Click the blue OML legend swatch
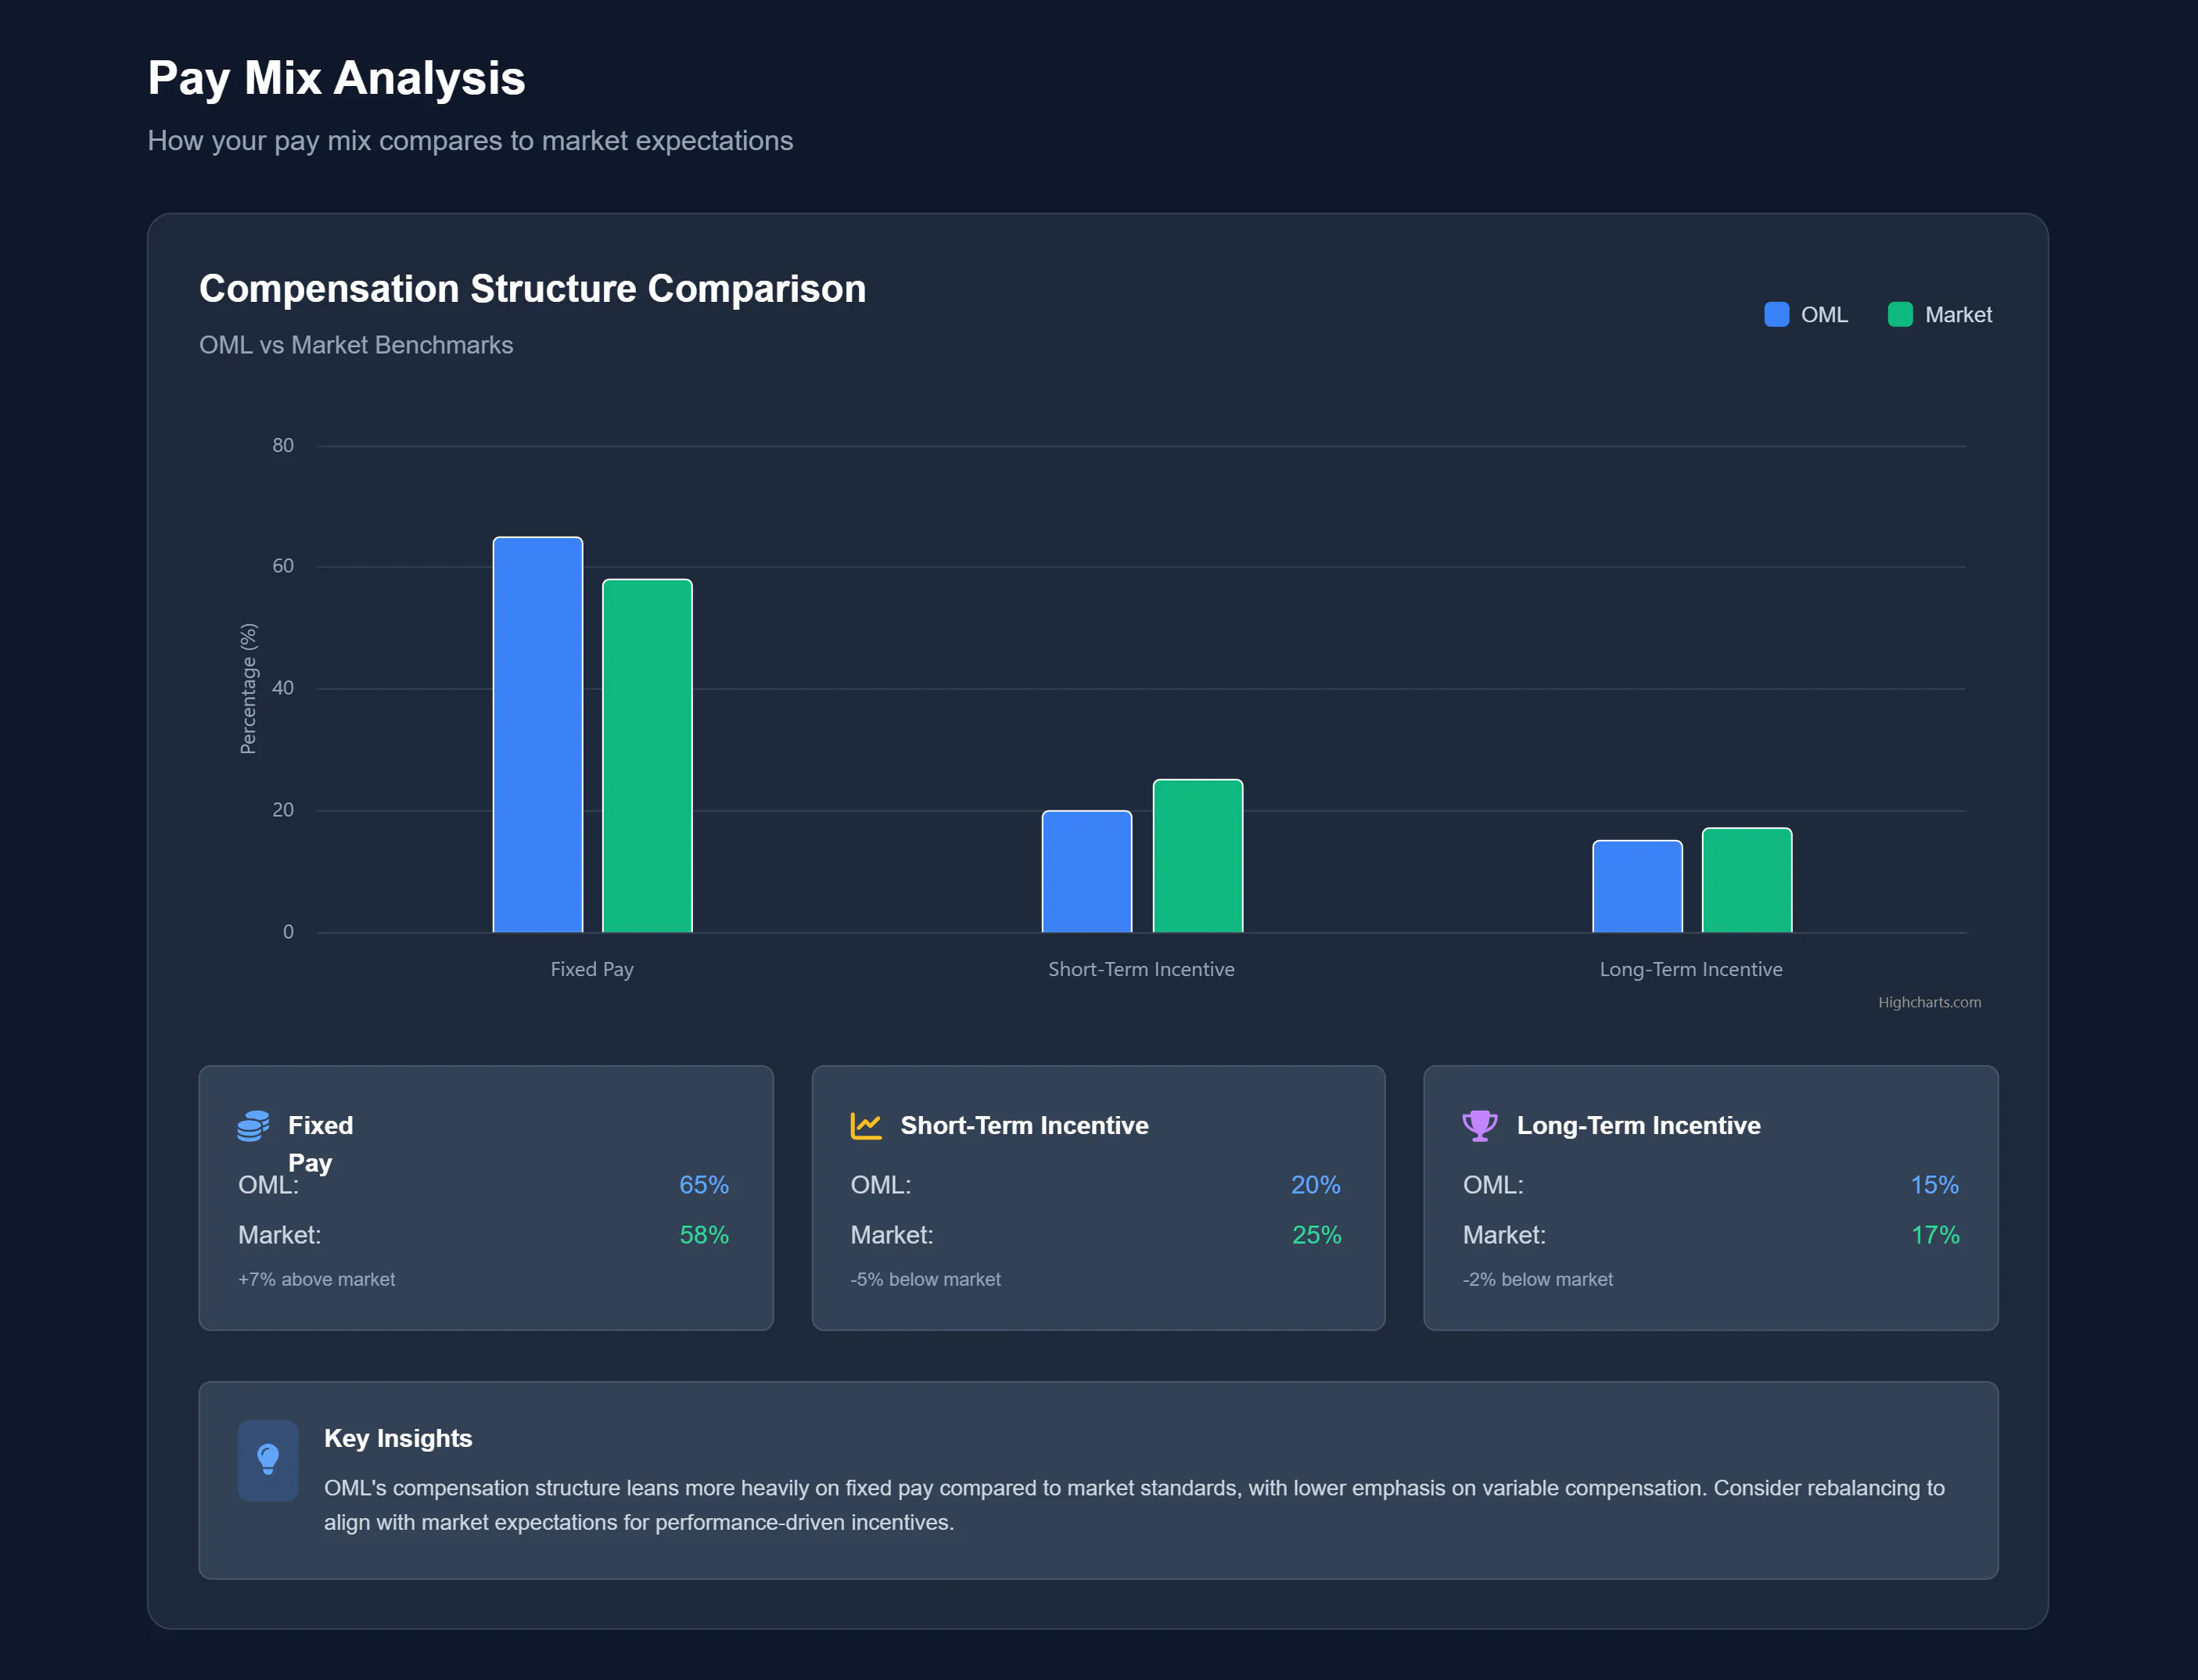This screenshot has width=2198, height=1680. point(1776,315)
